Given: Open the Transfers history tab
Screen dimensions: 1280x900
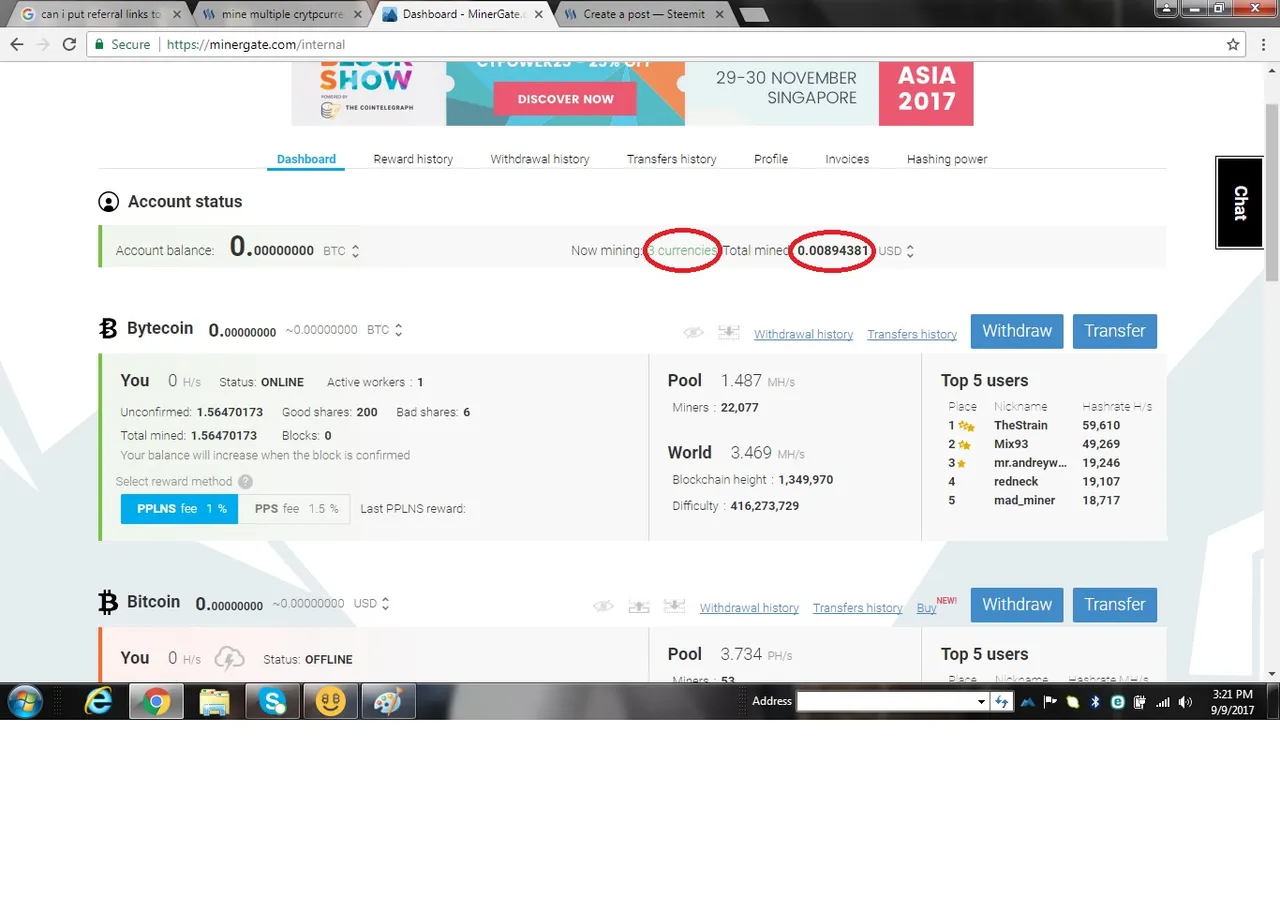Looking at the screenshot, I should point(672,159).
